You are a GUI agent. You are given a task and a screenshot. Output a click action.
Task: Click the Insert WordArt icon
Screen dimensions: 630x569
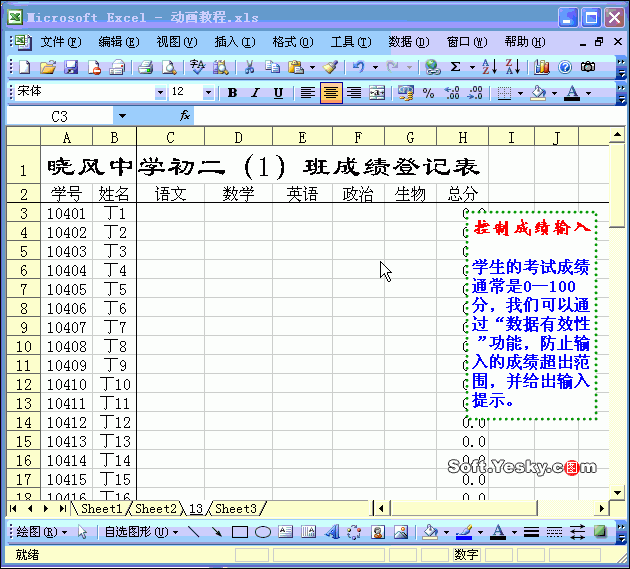[332, 532]
